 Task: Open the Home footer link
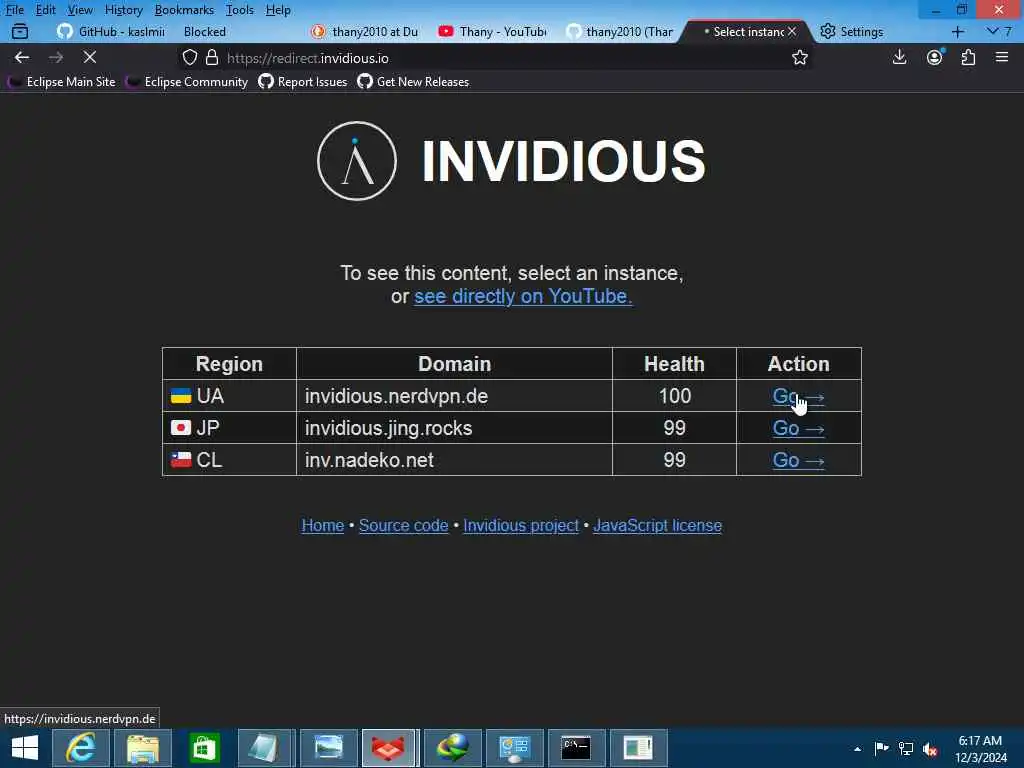pos(323,525)
